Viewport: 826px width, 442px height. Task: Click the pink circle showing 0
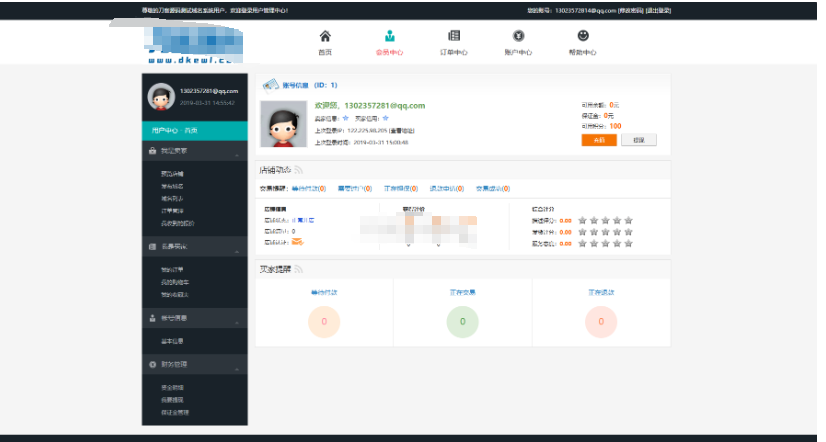point(601,322)
